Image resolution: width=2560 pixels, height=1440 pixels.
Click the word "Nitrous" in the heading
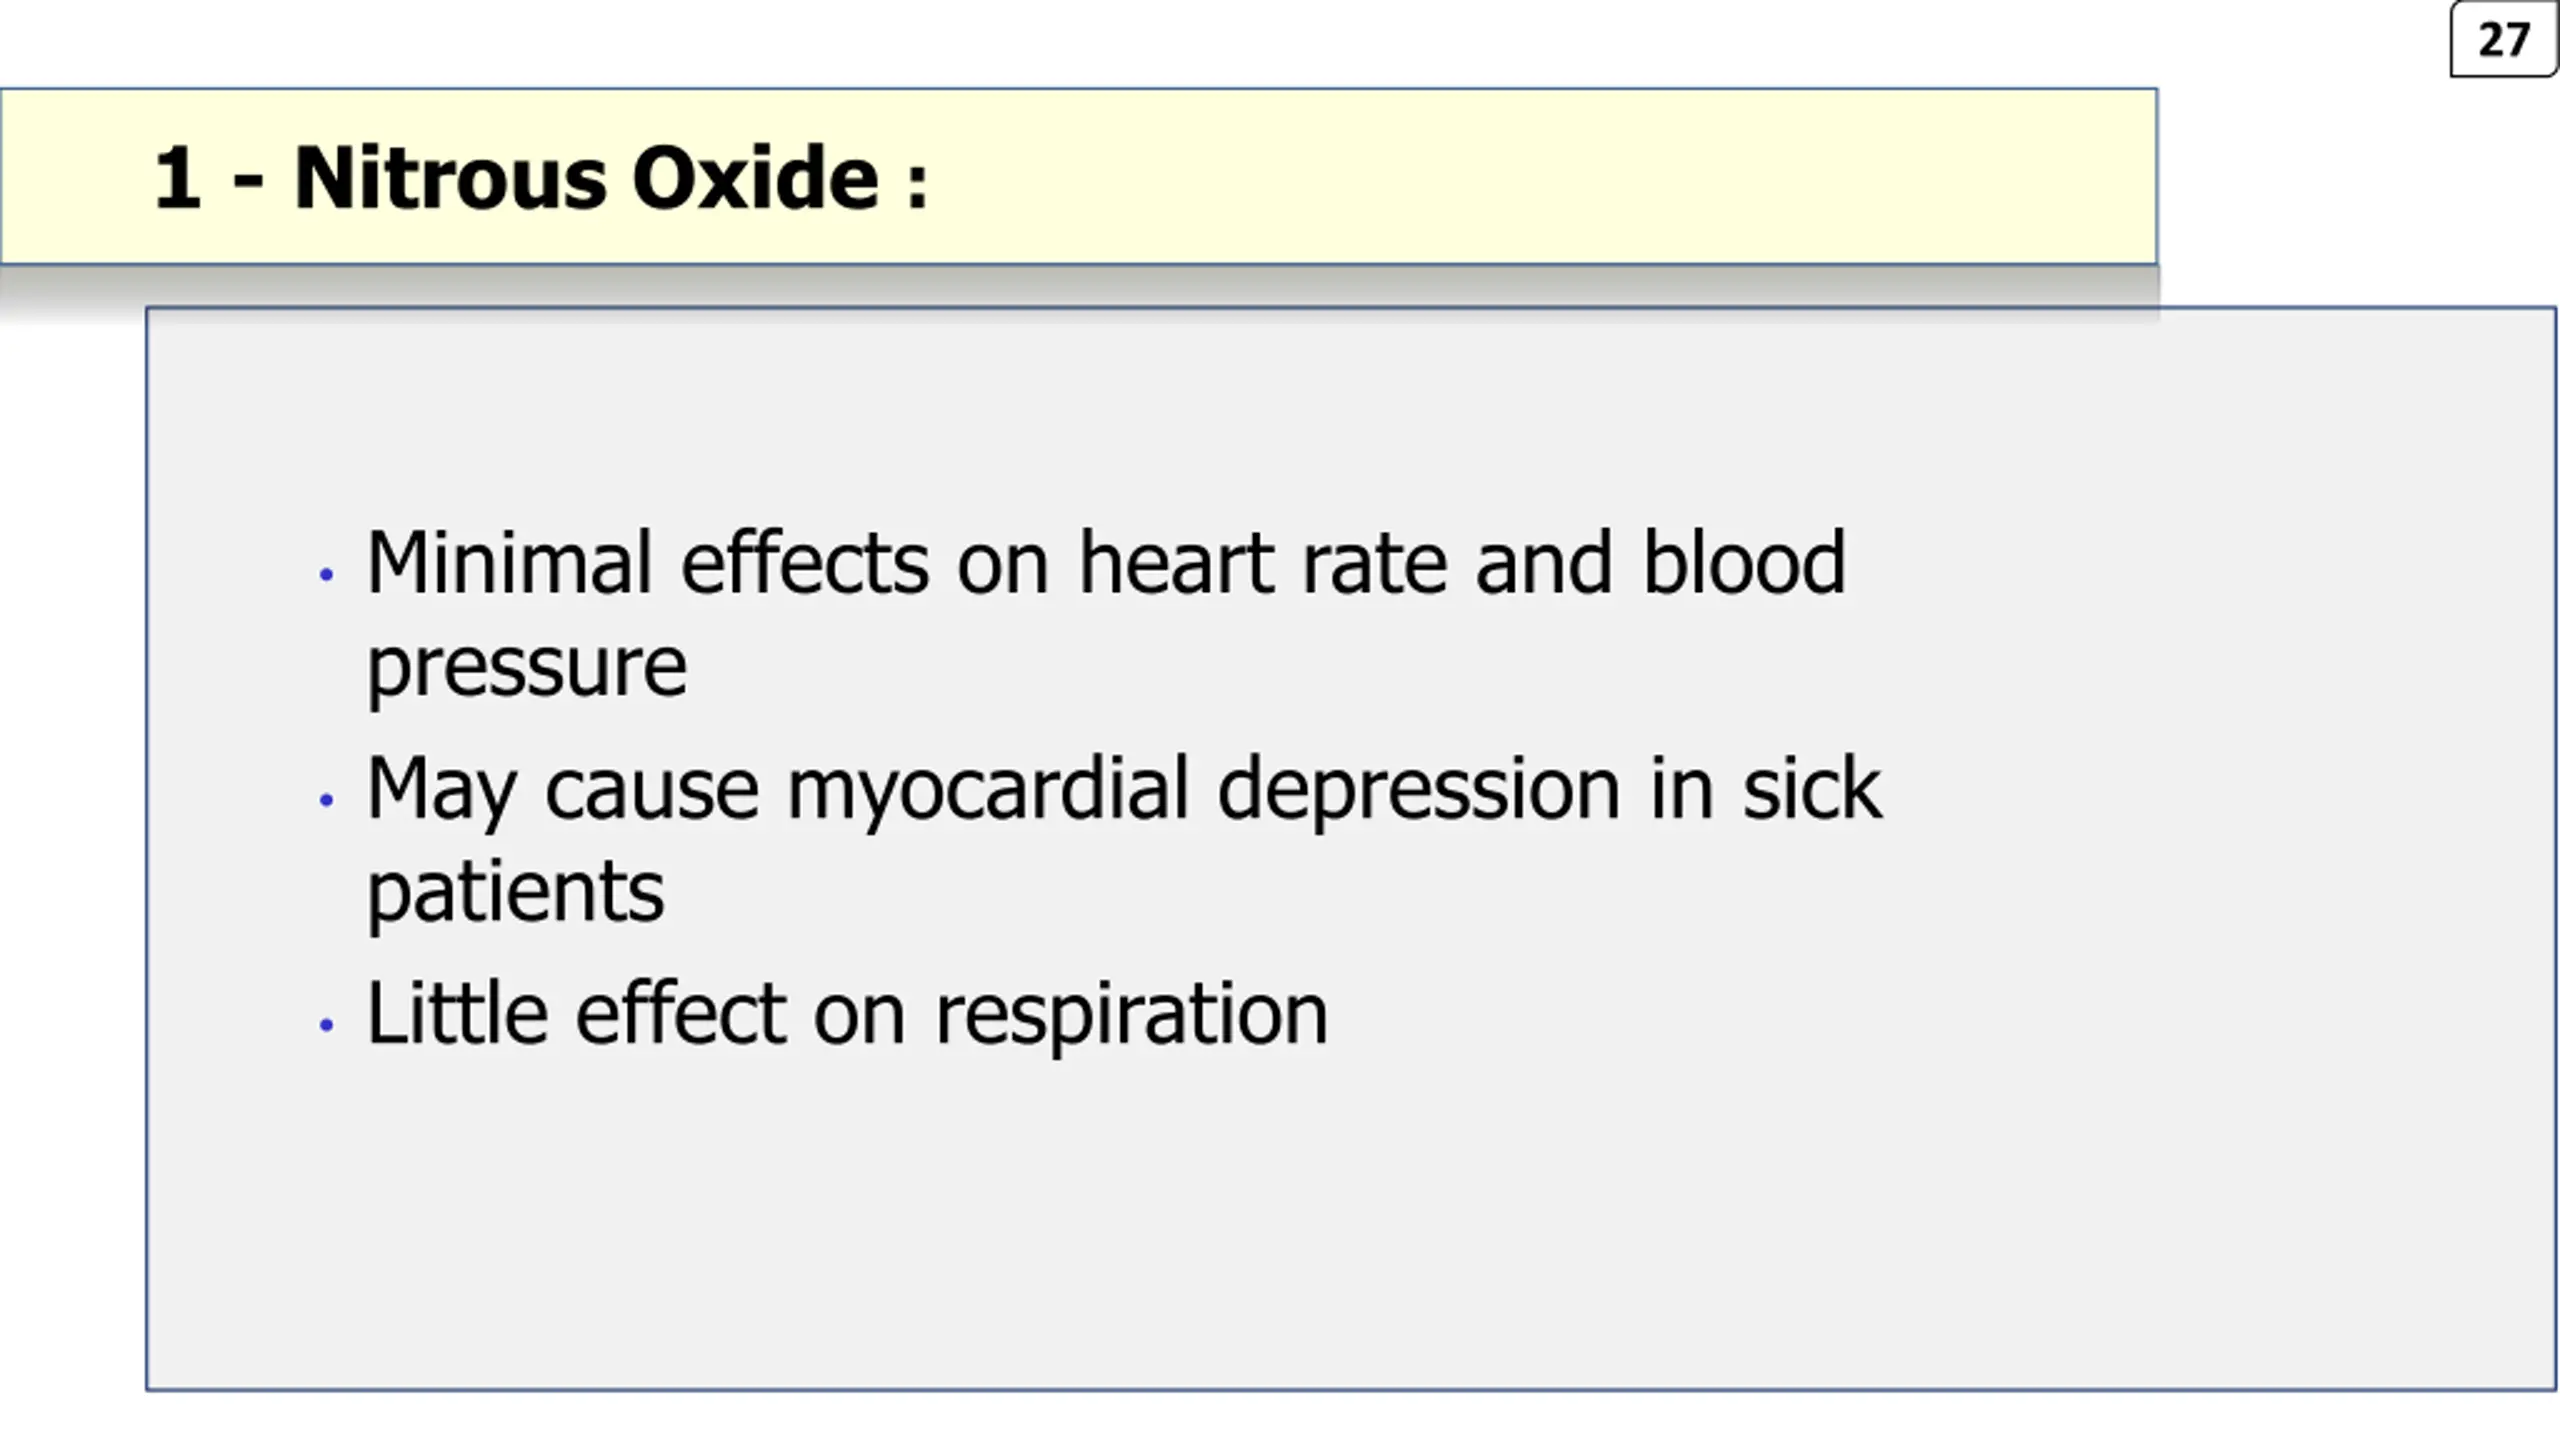[x=449, y=179]
